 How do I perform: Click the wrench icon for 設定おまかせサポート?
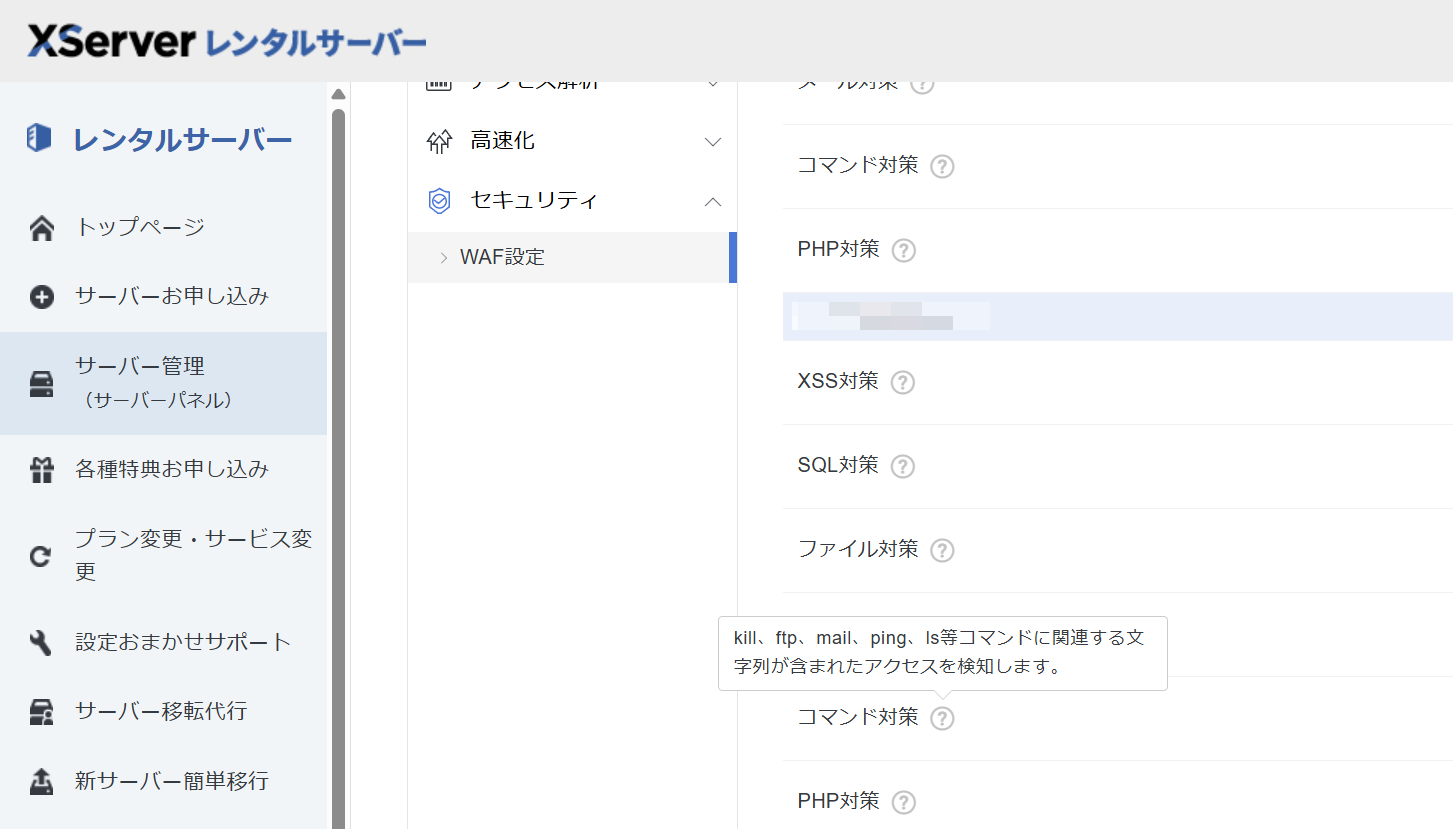coord(42,643)
